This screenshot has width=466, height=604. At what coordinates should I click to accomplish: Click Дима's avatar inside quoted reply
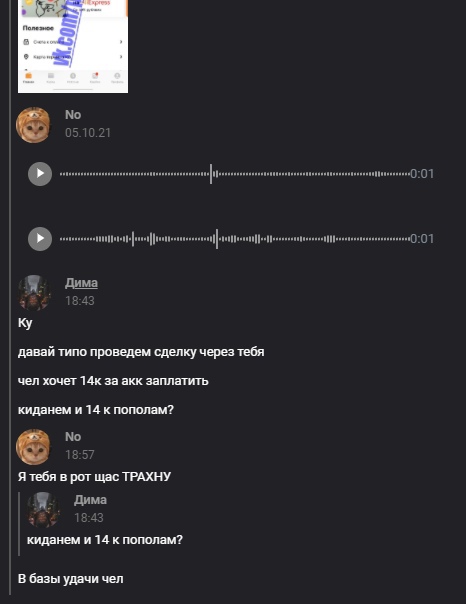point(43,510)
